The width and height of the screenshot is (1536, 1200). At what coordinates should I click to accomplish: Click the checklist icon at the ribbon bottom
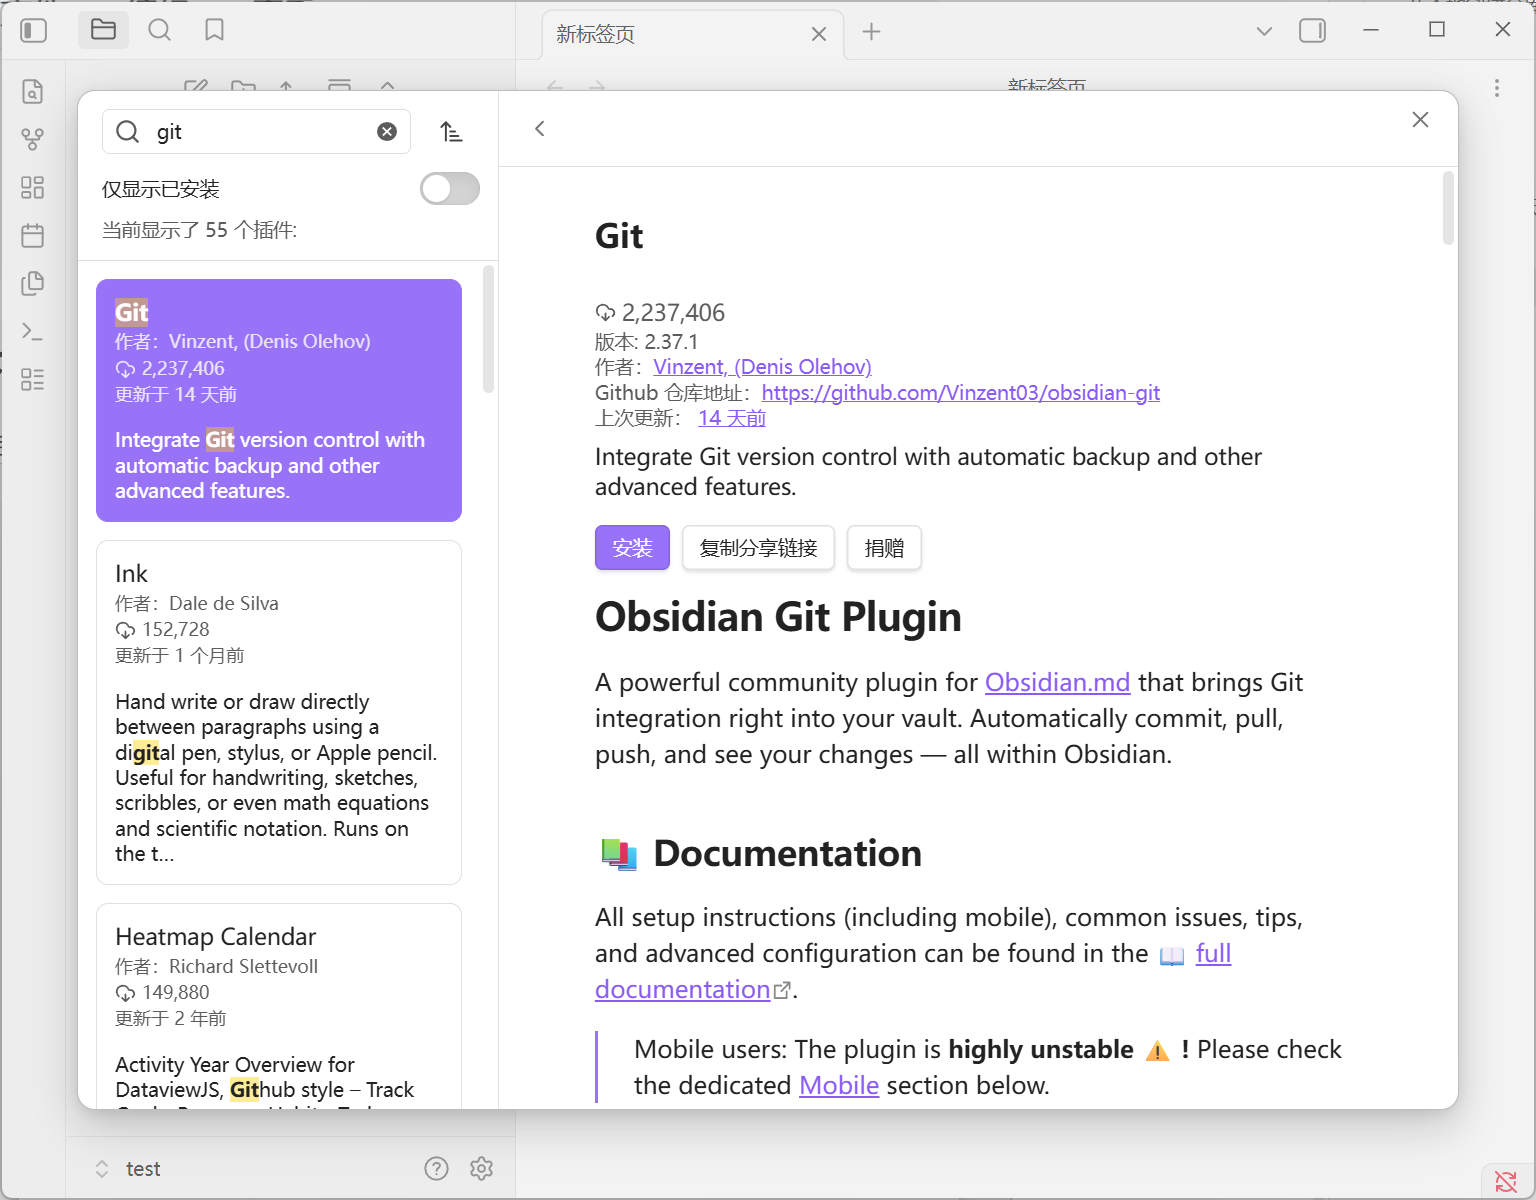point(33,380)
